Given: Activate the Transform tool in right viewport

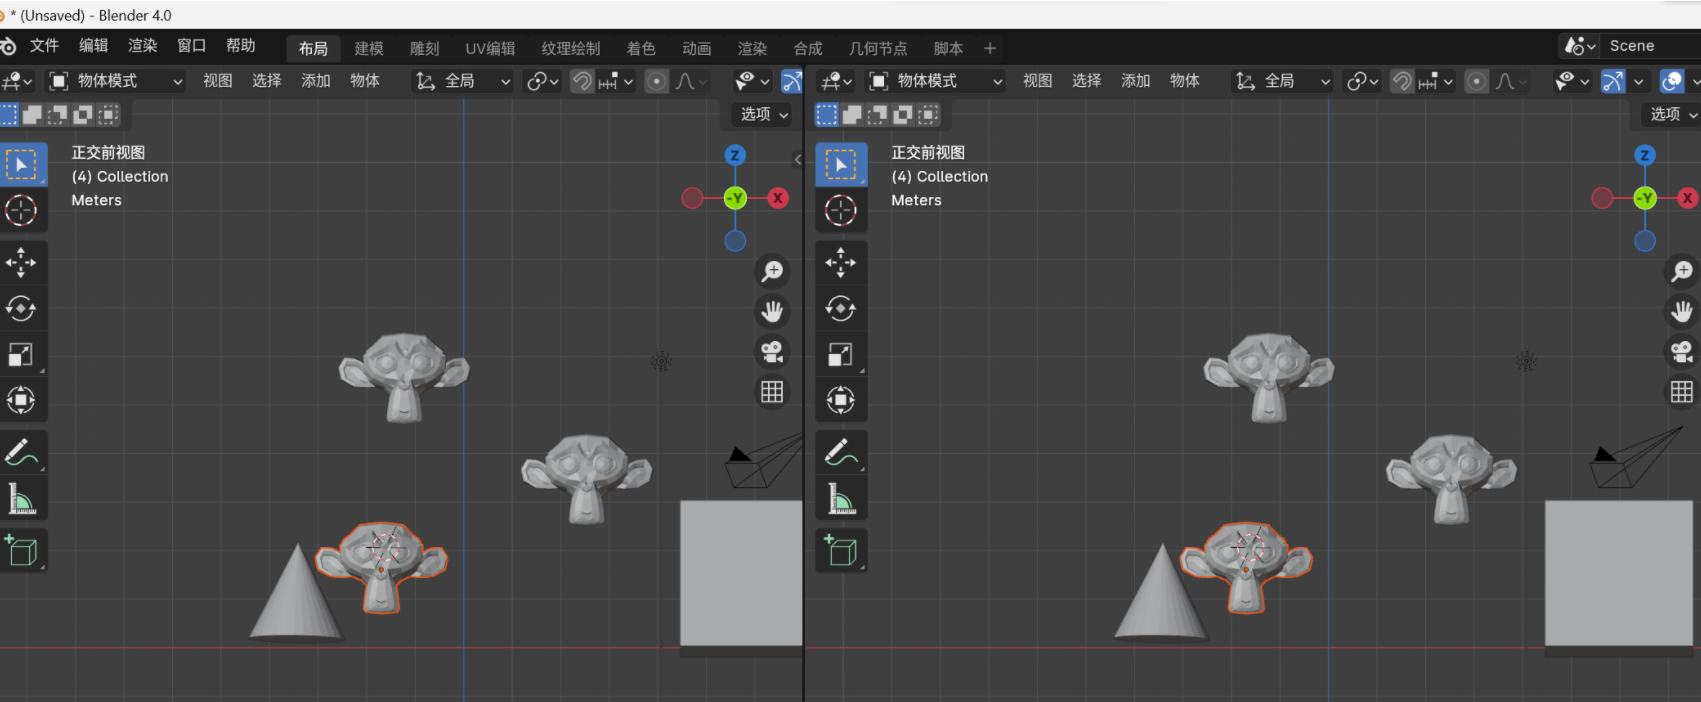Looking at the screenshot, I should pos(841,400).
